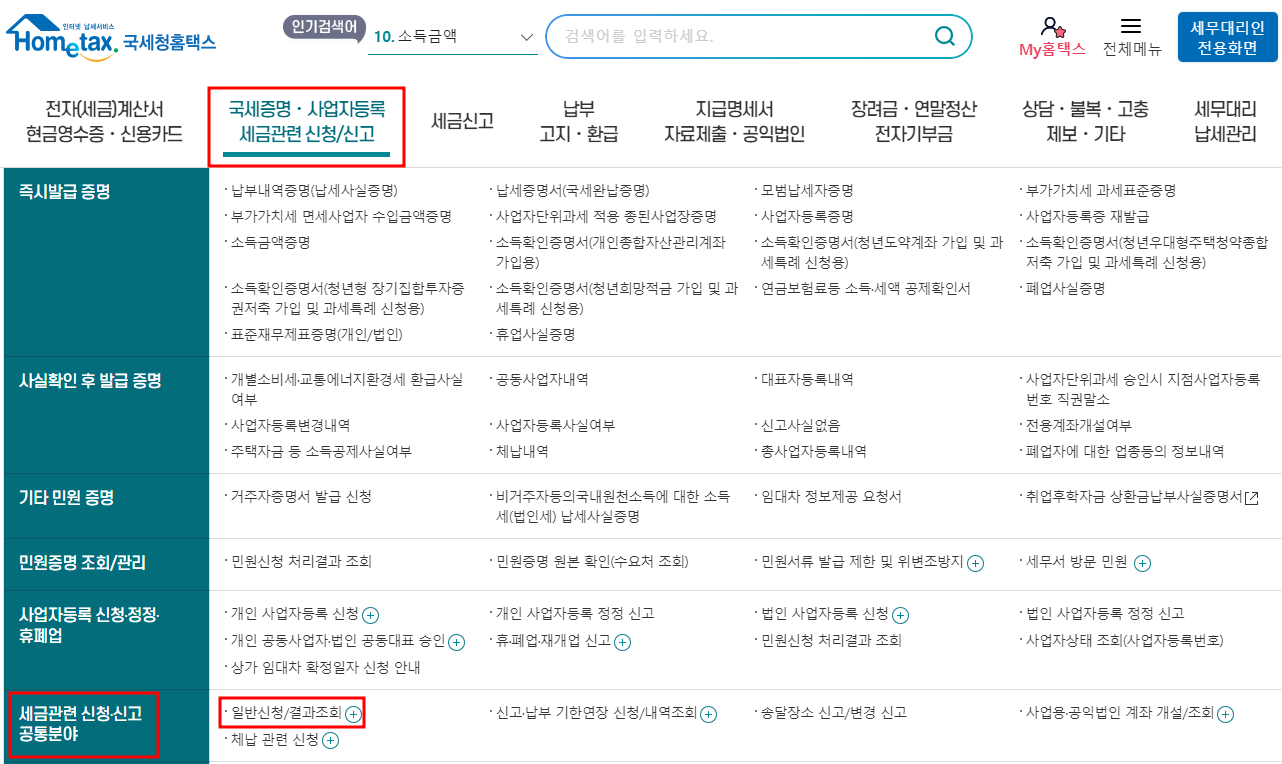Open 송달장소 신고/변경 신고 link
This screenshot has height=764, width=1282.
point(834,714)
